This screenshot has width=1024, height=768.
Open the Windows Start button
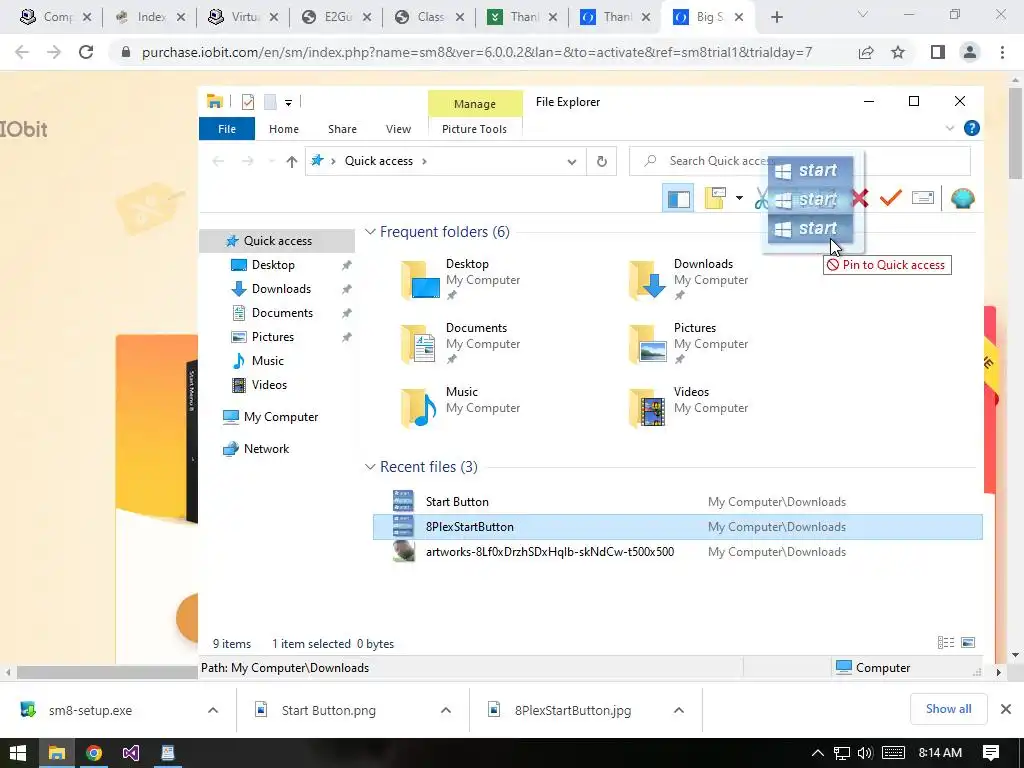coord(18,753)
